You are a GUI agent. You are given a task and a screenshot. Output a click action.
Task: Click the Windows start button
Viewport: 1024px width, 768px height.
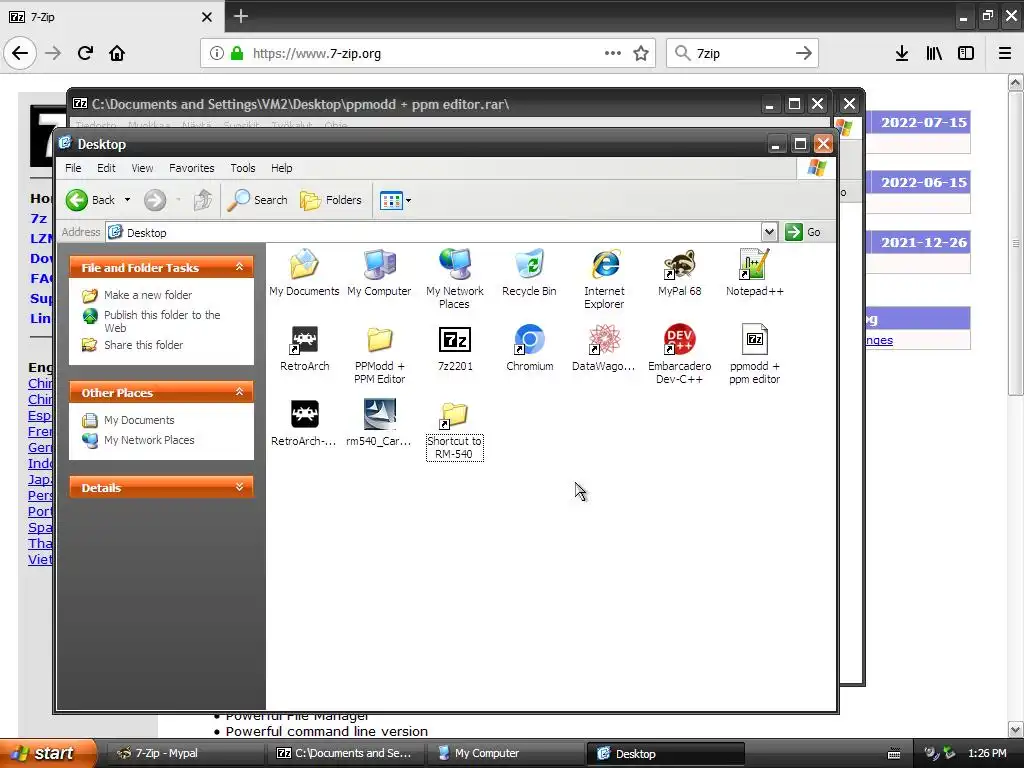coord(48,753)
